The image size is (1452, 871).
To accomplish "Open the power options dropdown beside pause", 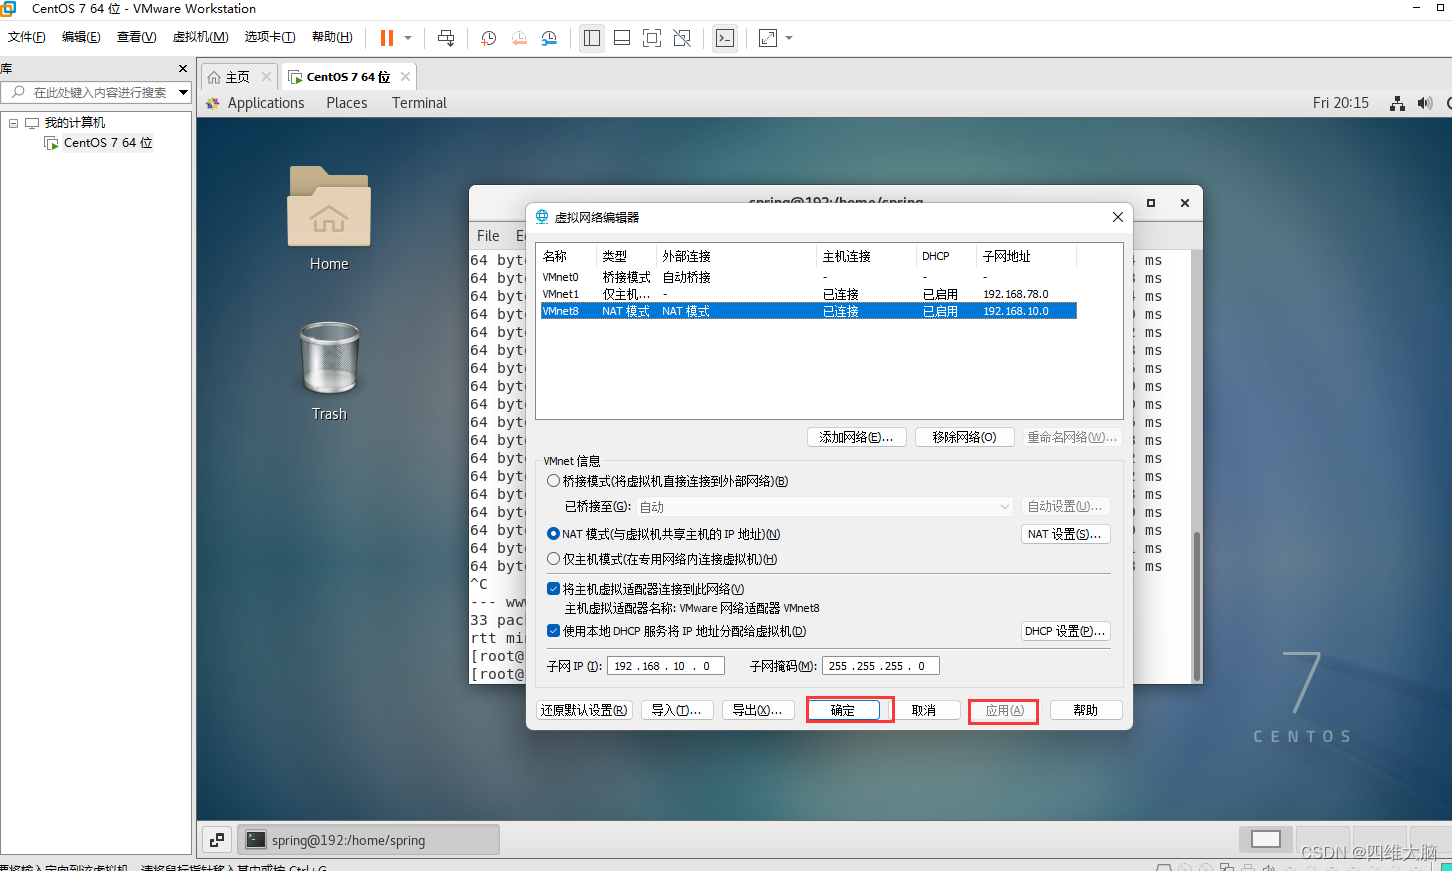I will [408, 38].
